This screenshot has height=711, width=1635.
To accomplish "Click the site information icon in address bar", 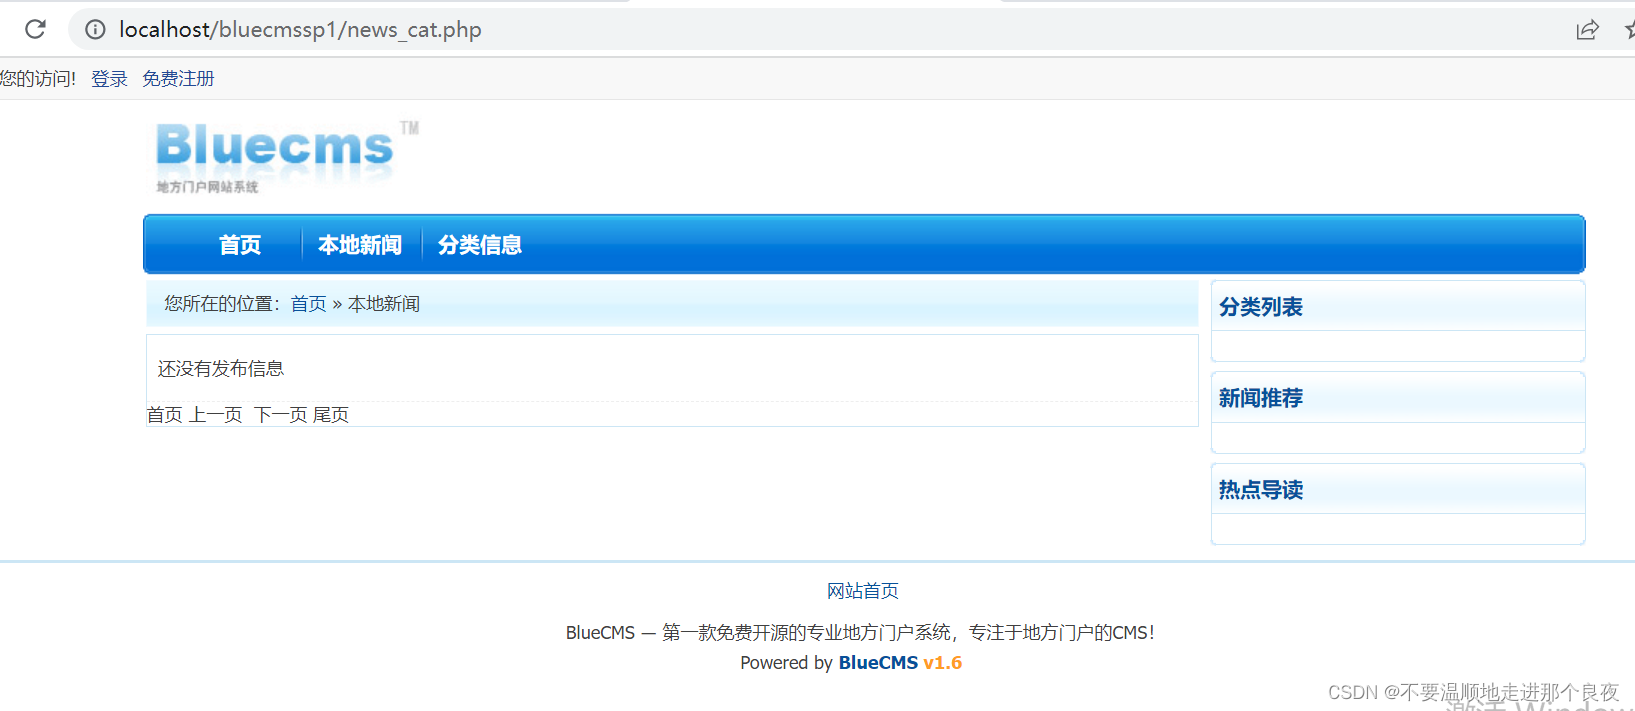I will pos(95,30).
